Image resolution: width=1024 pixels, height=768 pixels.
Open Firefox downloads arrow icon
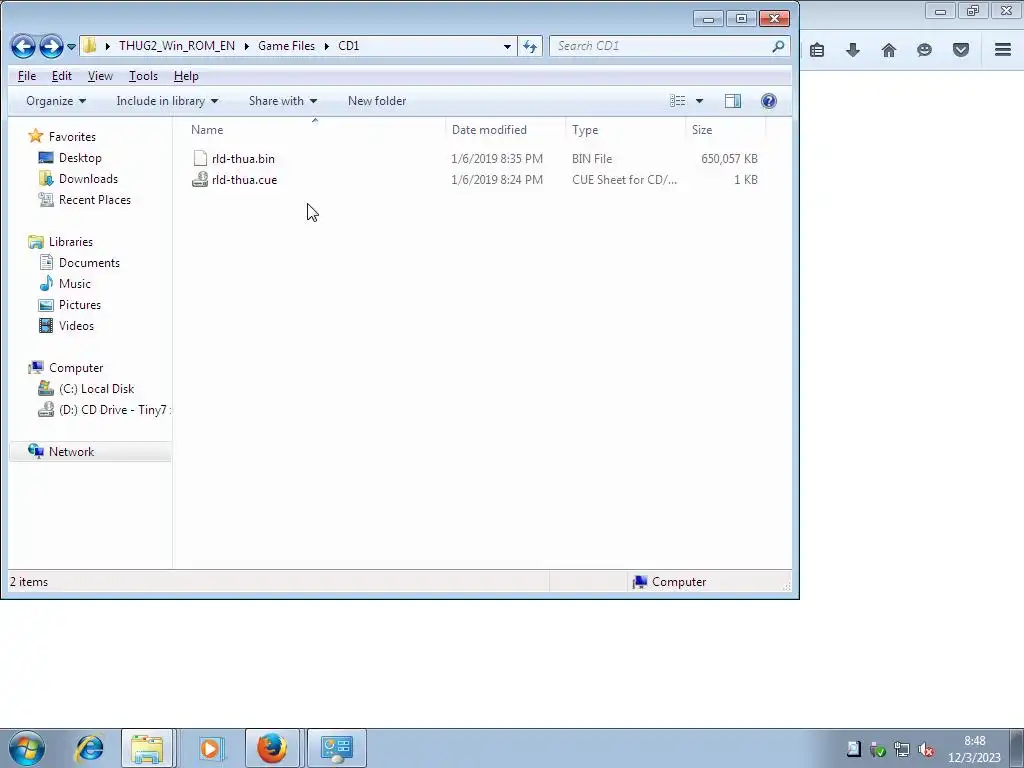click(853, 50)
